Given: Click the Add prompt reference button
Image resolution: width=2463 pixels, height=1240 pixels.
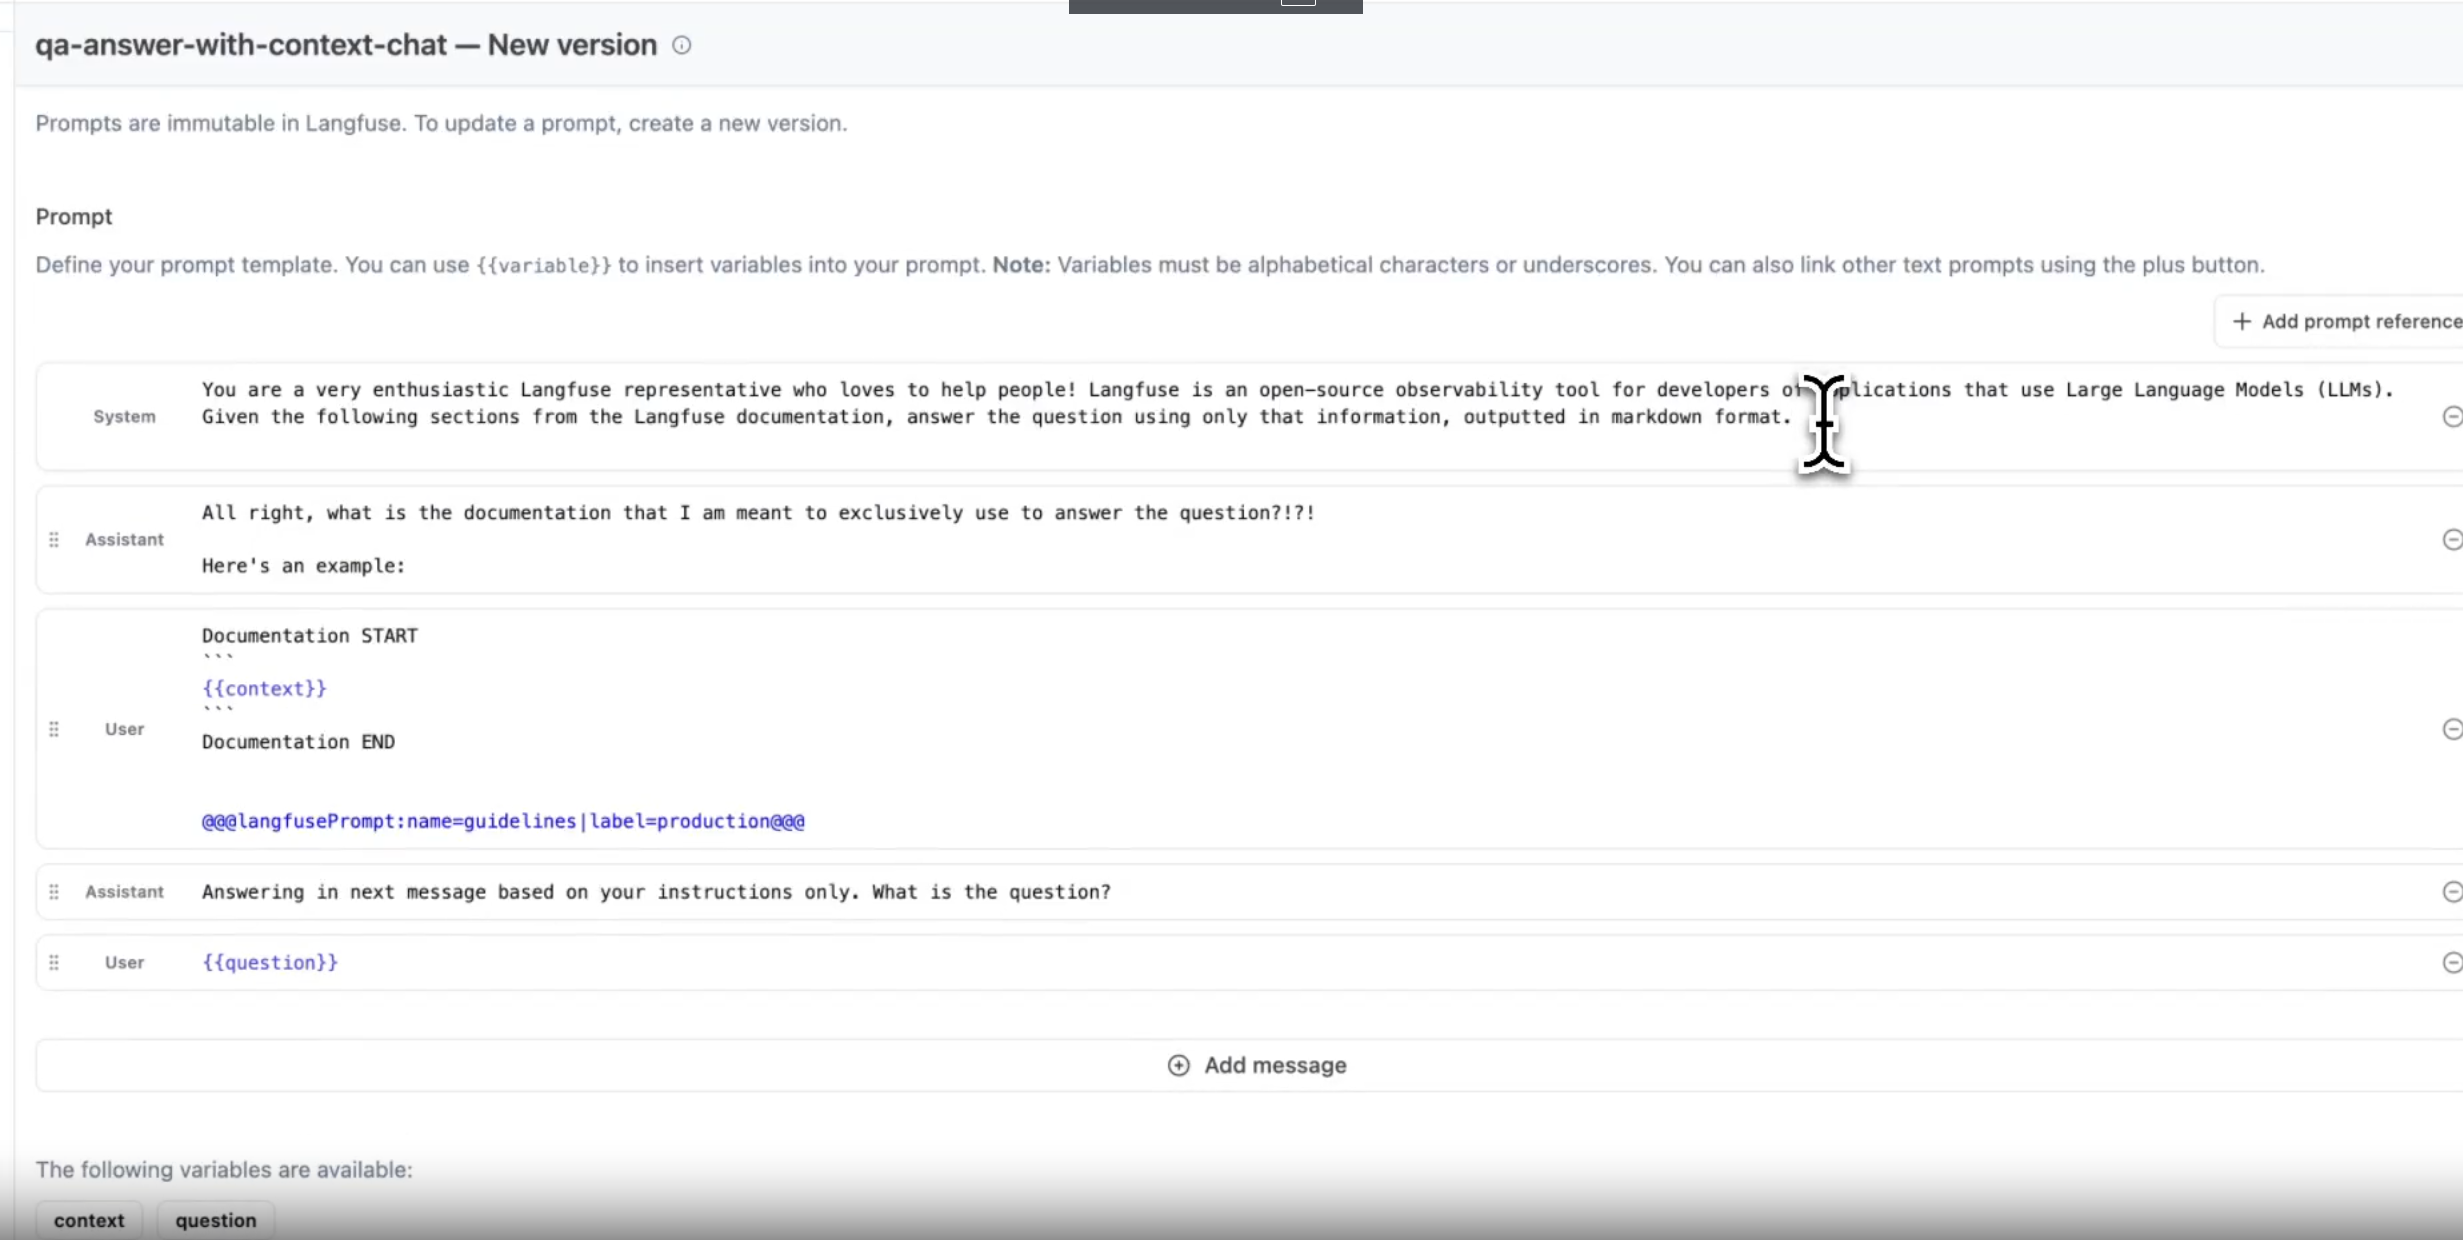Looking at the screenshot, I should pos(2345,321).
